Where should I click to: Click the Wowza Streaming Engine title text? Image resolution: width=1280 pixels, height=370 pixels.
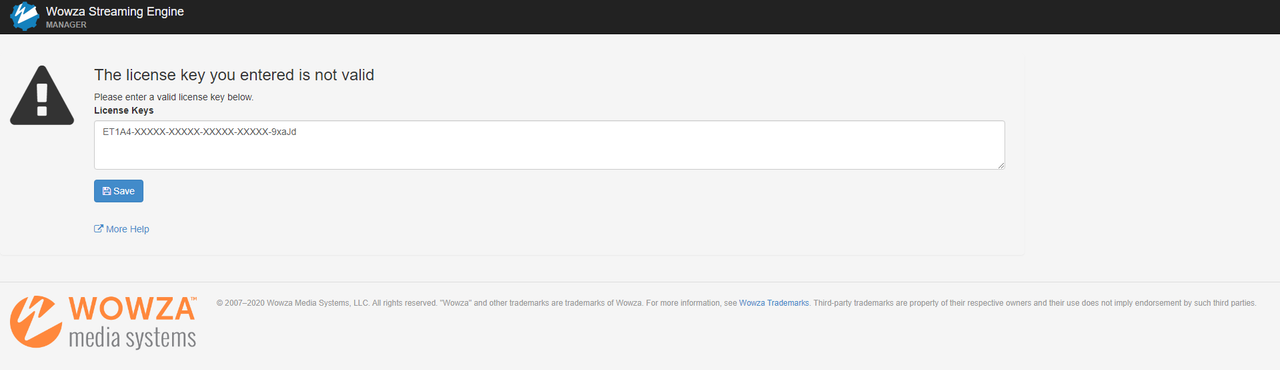click(115, 11)
